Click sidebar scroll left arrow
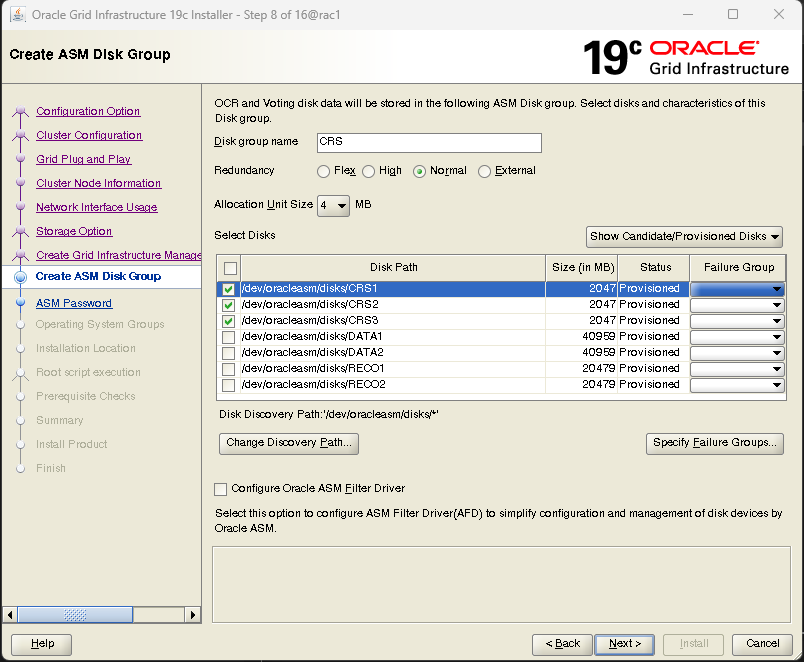This screenshot has height=662, width=804. tap(10, 615)
